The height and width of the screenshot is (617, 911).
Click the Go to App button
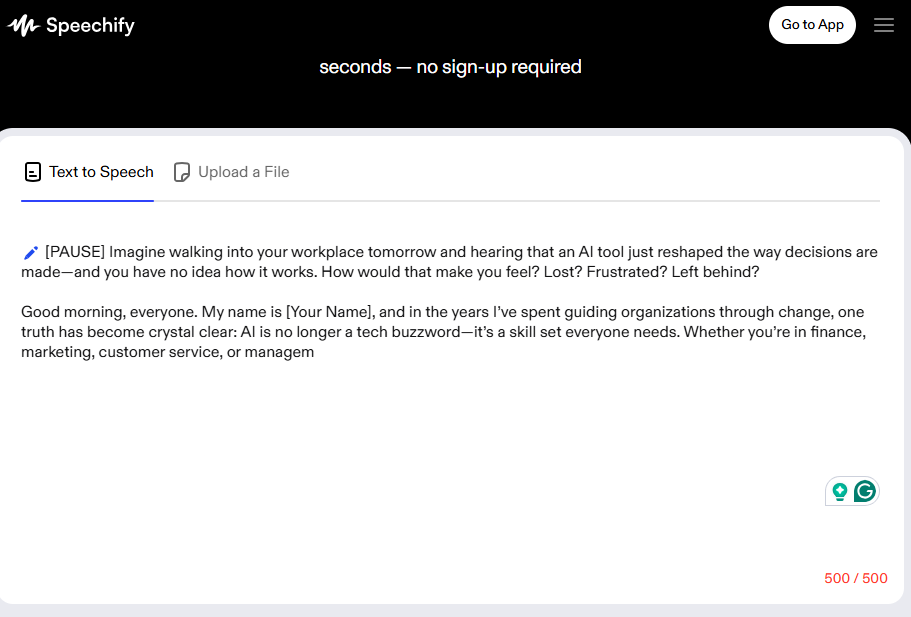[x=812, y=25]
